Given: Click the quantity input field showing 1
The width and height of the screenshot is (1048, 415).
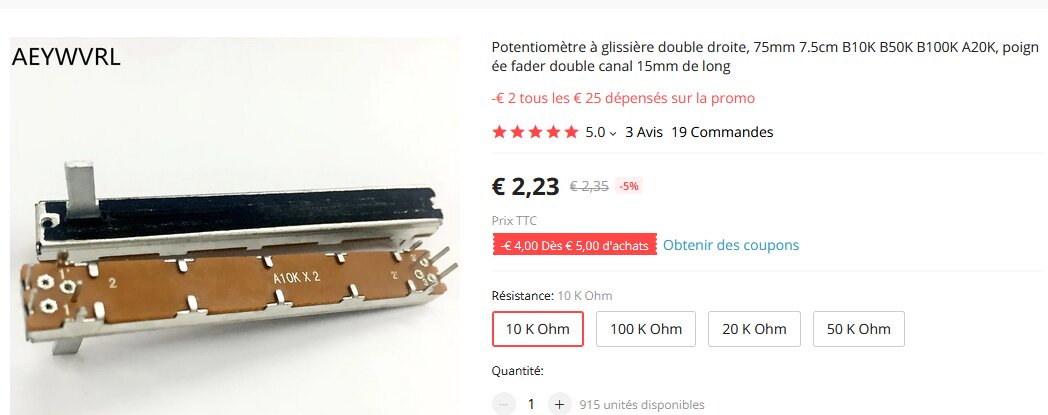Looking at the screenshot, I should [531, 404].
